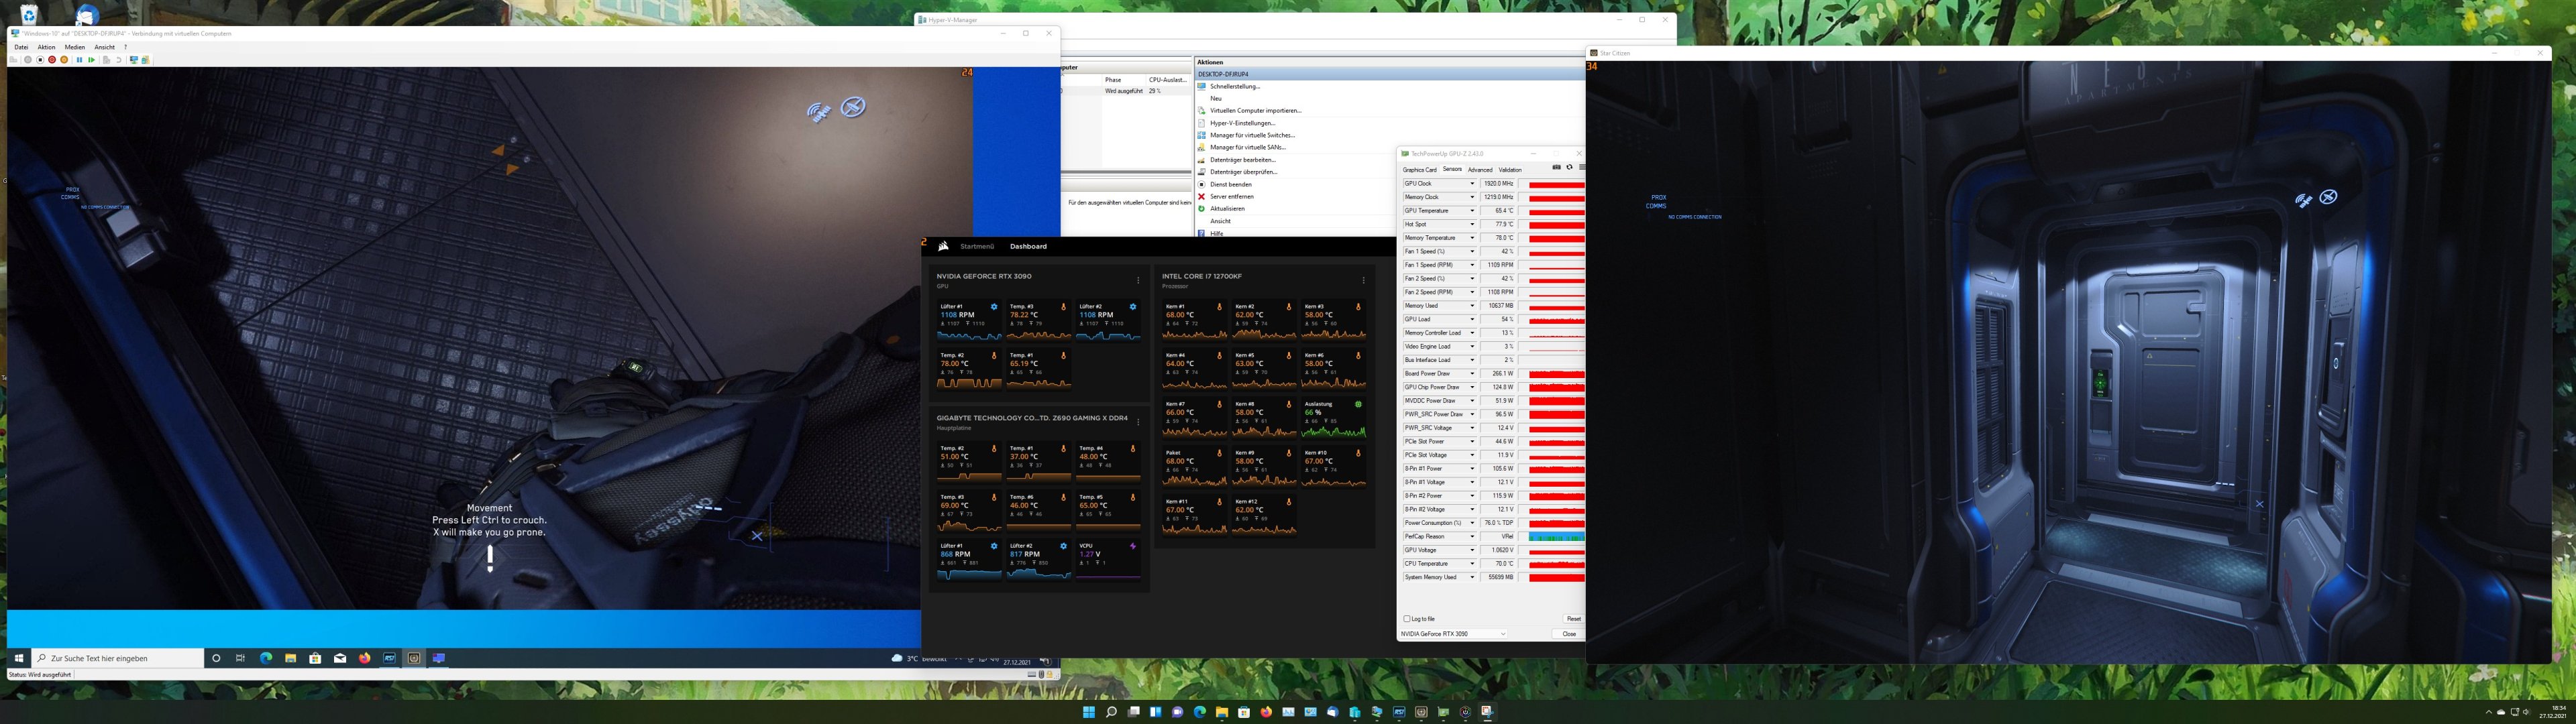Open GPU Clock sensor dropdown arrow
Screen dimensions: 2576x724
pyautogui.click(x=1471, y=184)
